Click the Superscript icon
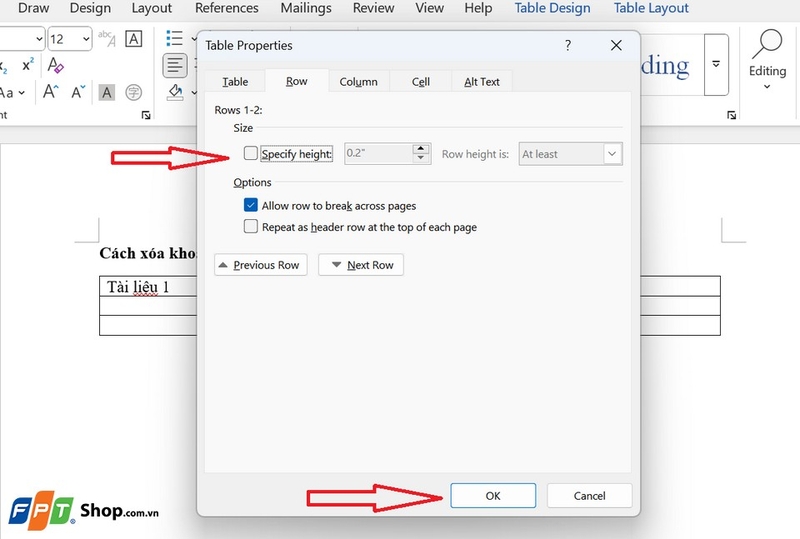The image size is (800, 539). point(28,65)
